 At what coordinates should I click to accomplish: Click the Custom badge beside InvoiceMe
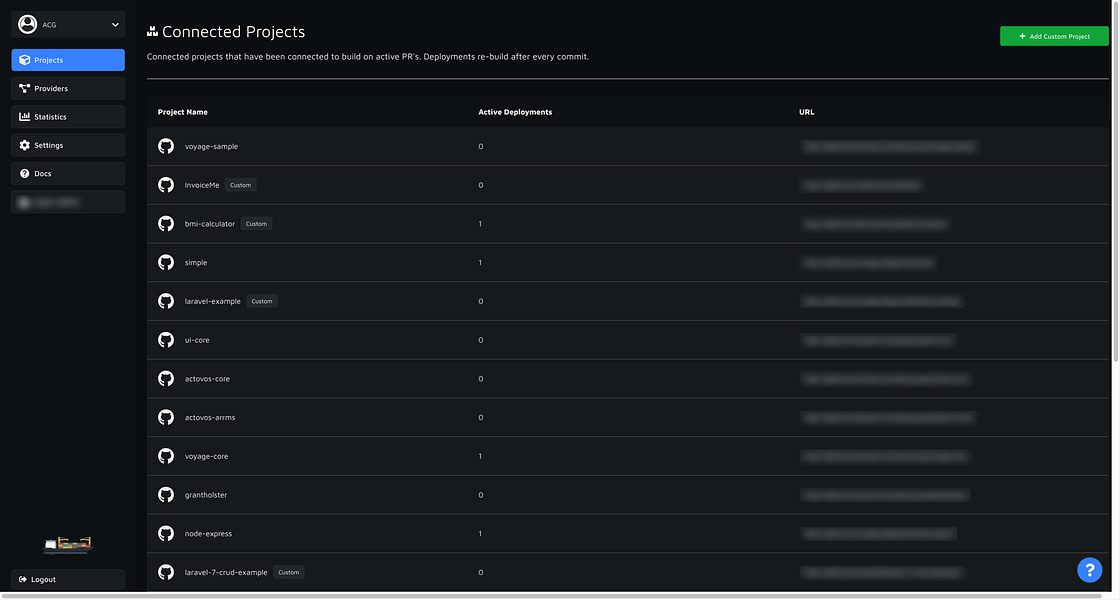[x=241, y=185]
